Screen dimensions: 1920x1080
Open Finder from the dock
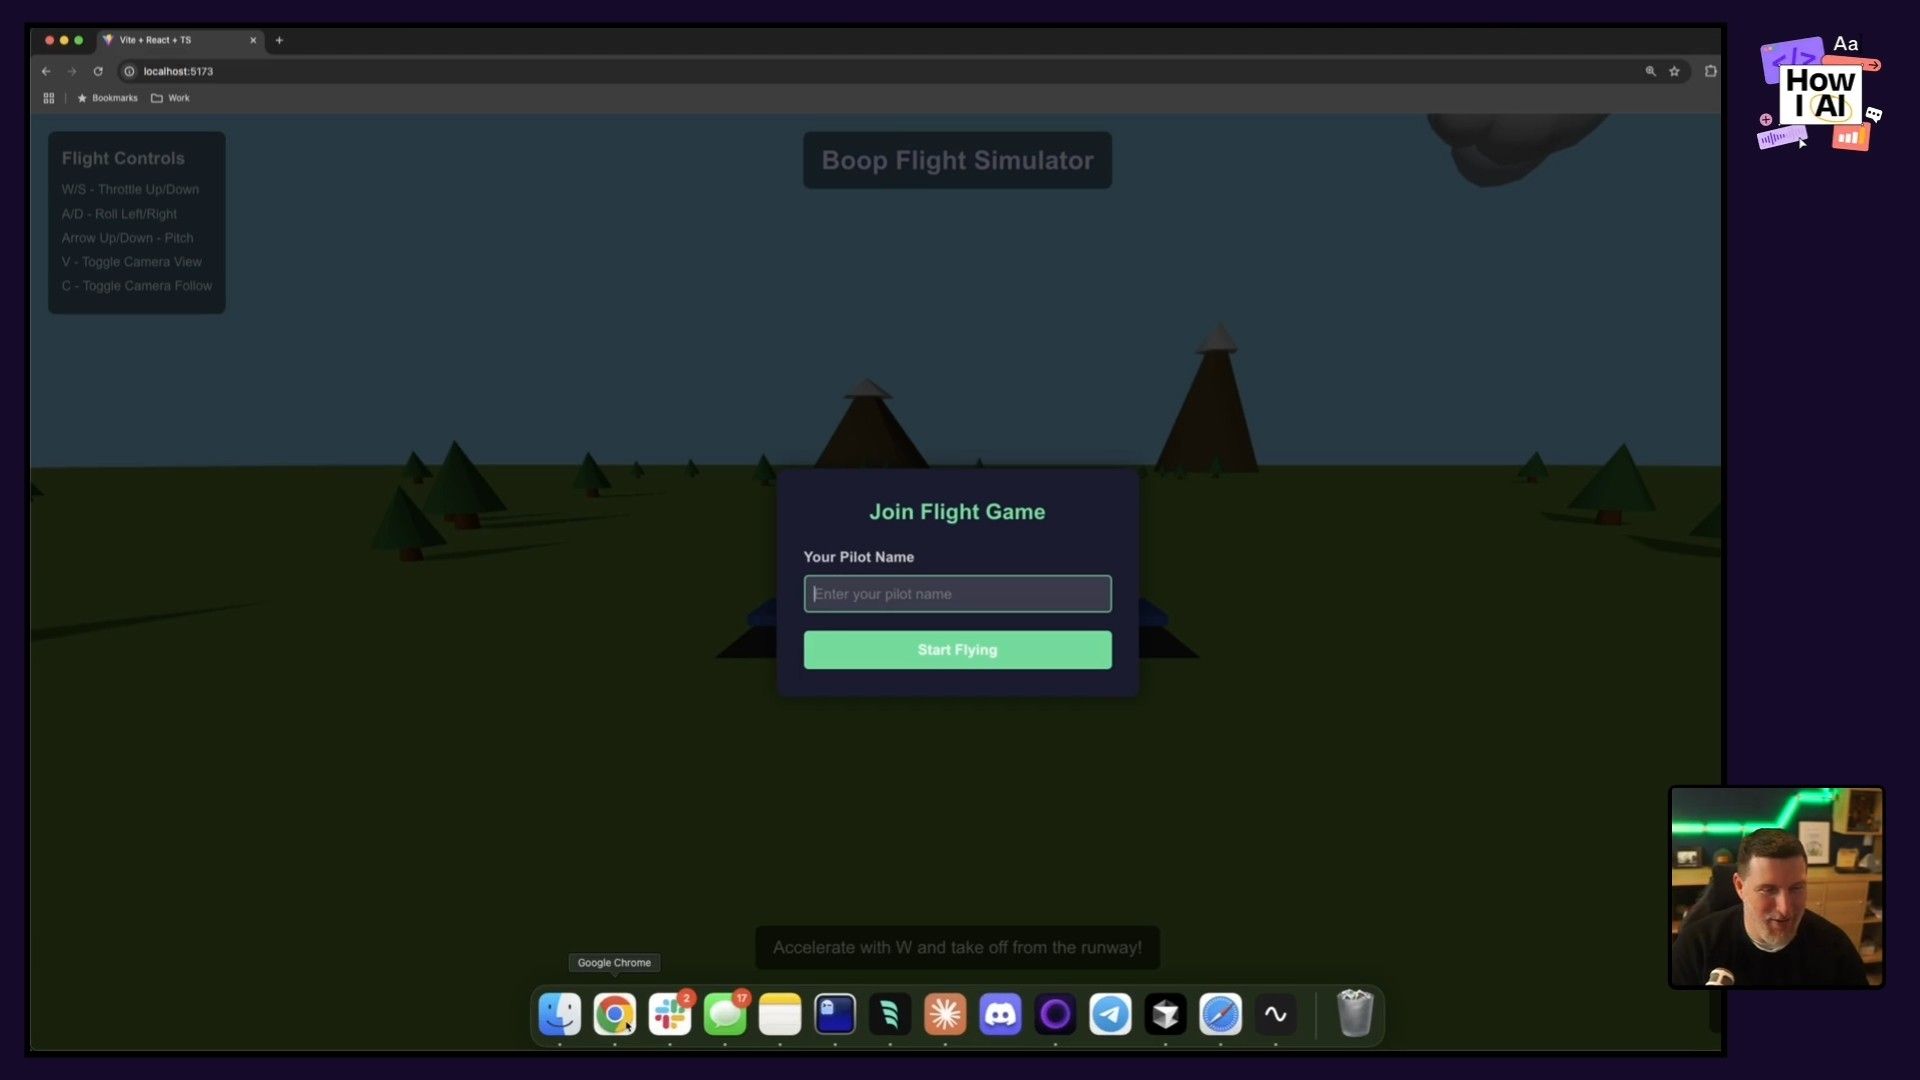[x=559, y=1014]
